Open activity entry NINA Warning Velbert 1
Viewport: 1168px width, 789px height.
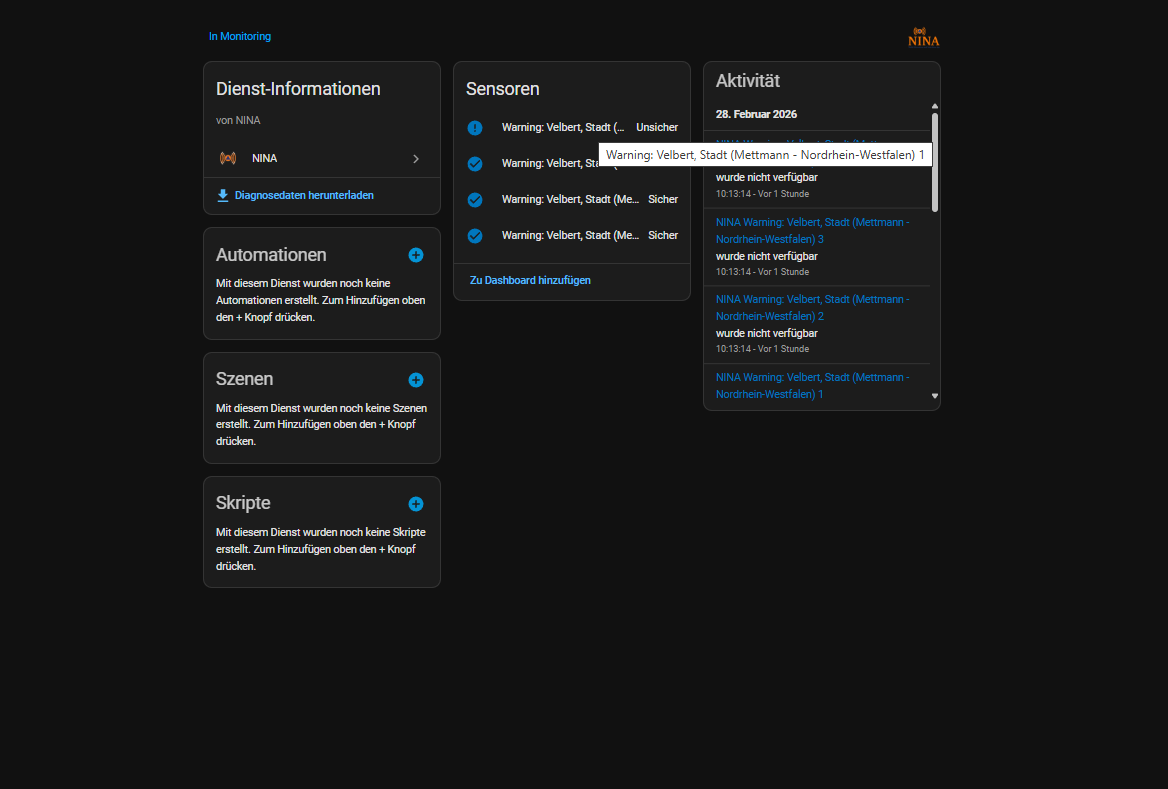(x=812, y=385)
